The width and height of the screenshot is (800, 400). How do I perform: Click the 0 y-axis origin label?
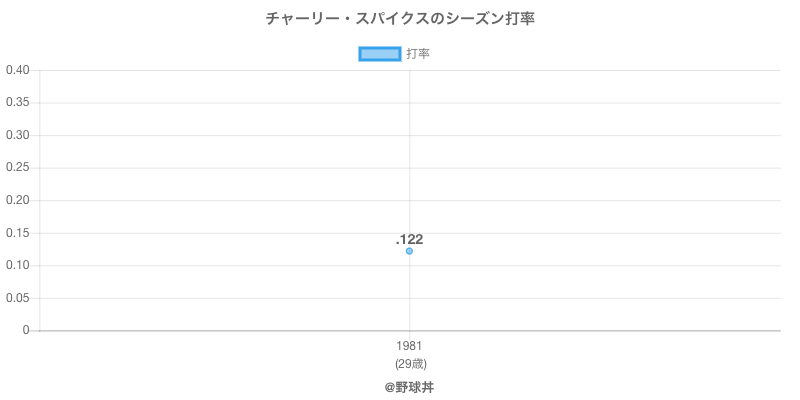27,330
